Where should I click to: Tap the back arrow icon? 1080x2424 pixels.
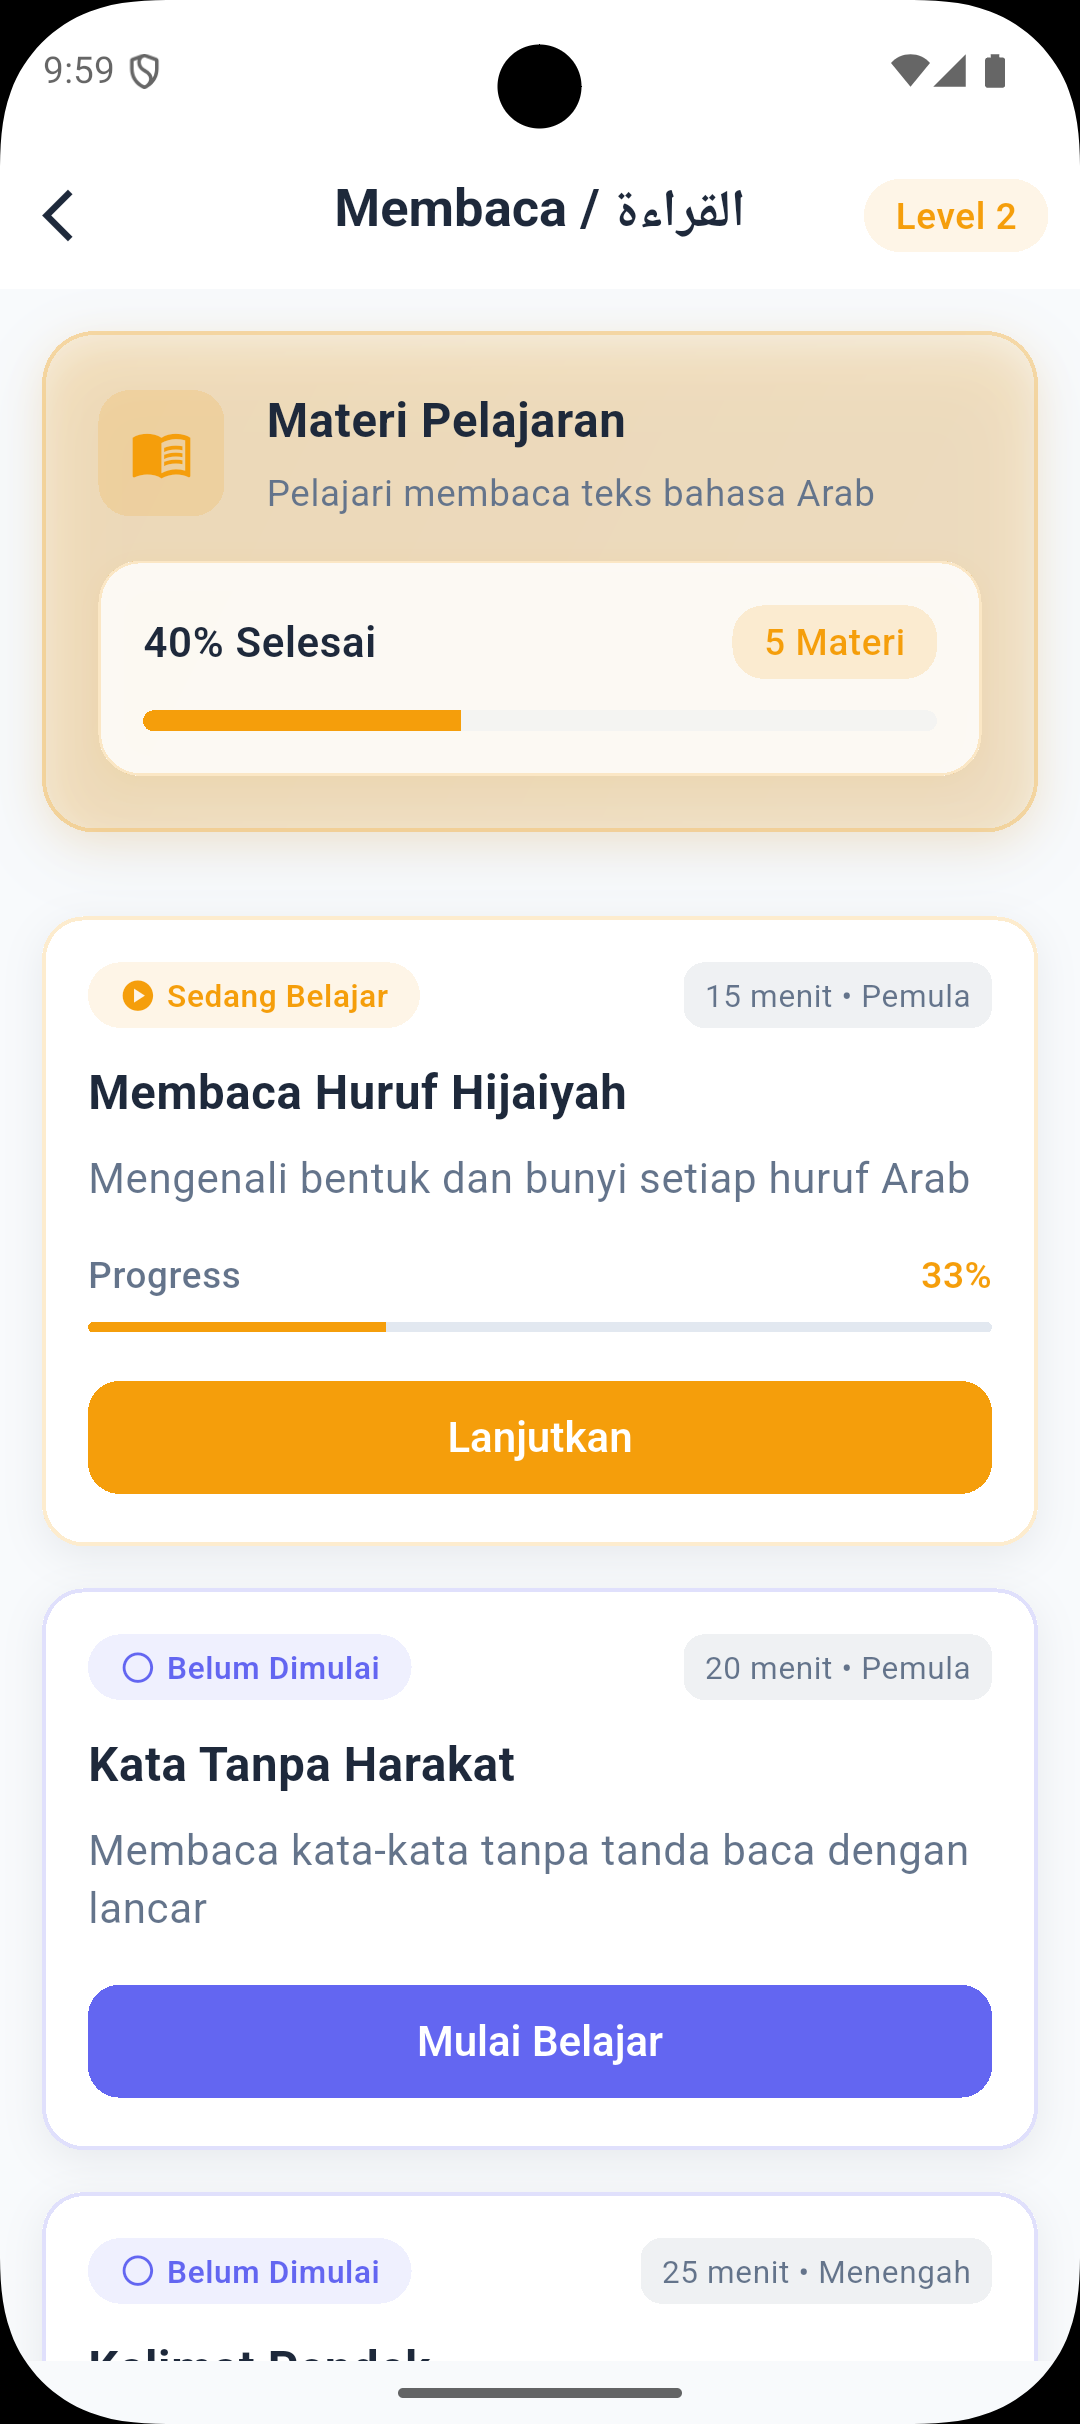pyautogui.click(x=59, y=215)
